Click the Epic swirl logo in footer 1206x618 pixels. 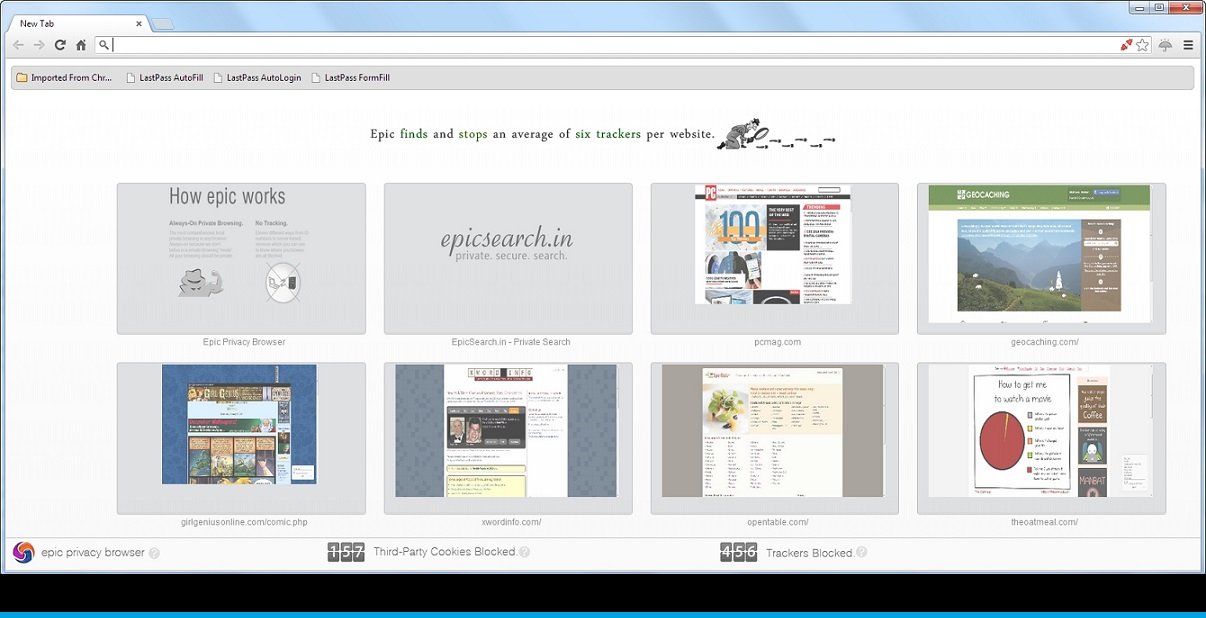23,552
